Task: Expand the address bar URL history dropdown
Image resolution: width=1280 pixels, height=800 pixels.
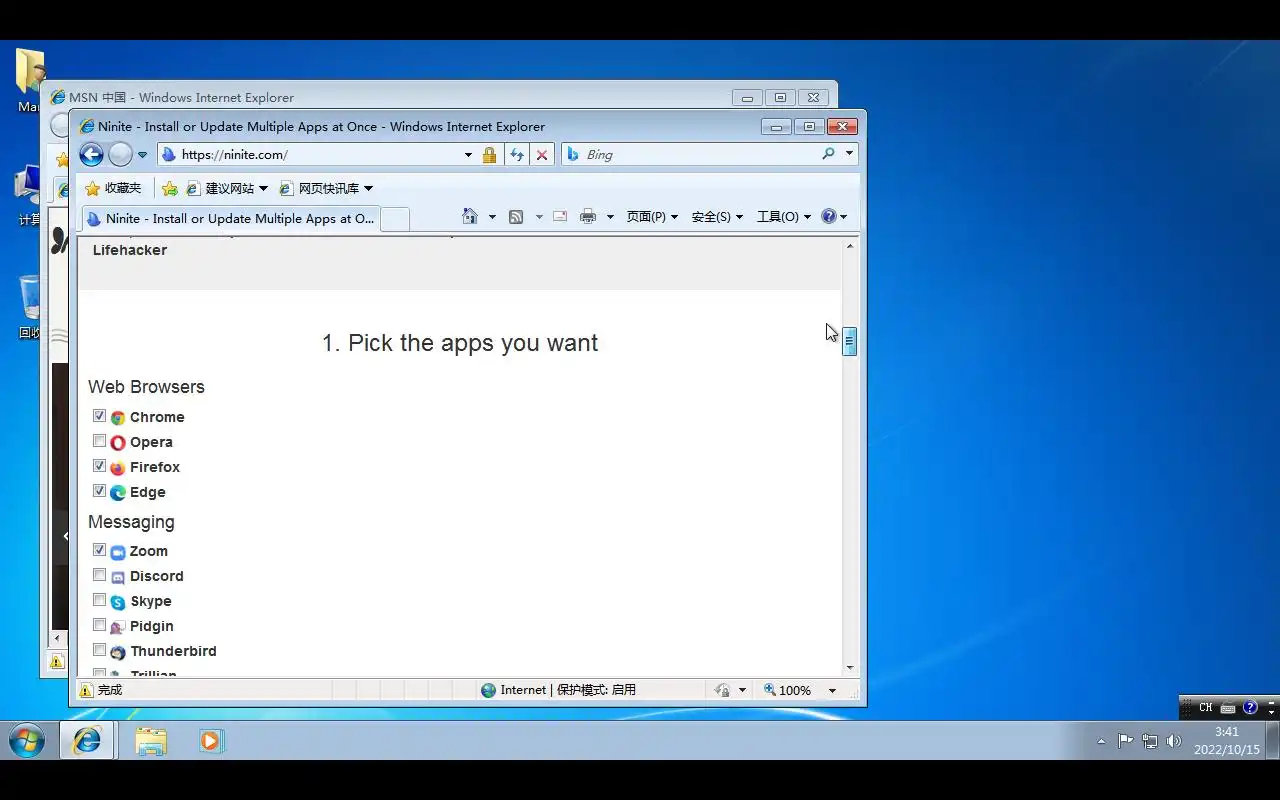Action: [468, 155]
